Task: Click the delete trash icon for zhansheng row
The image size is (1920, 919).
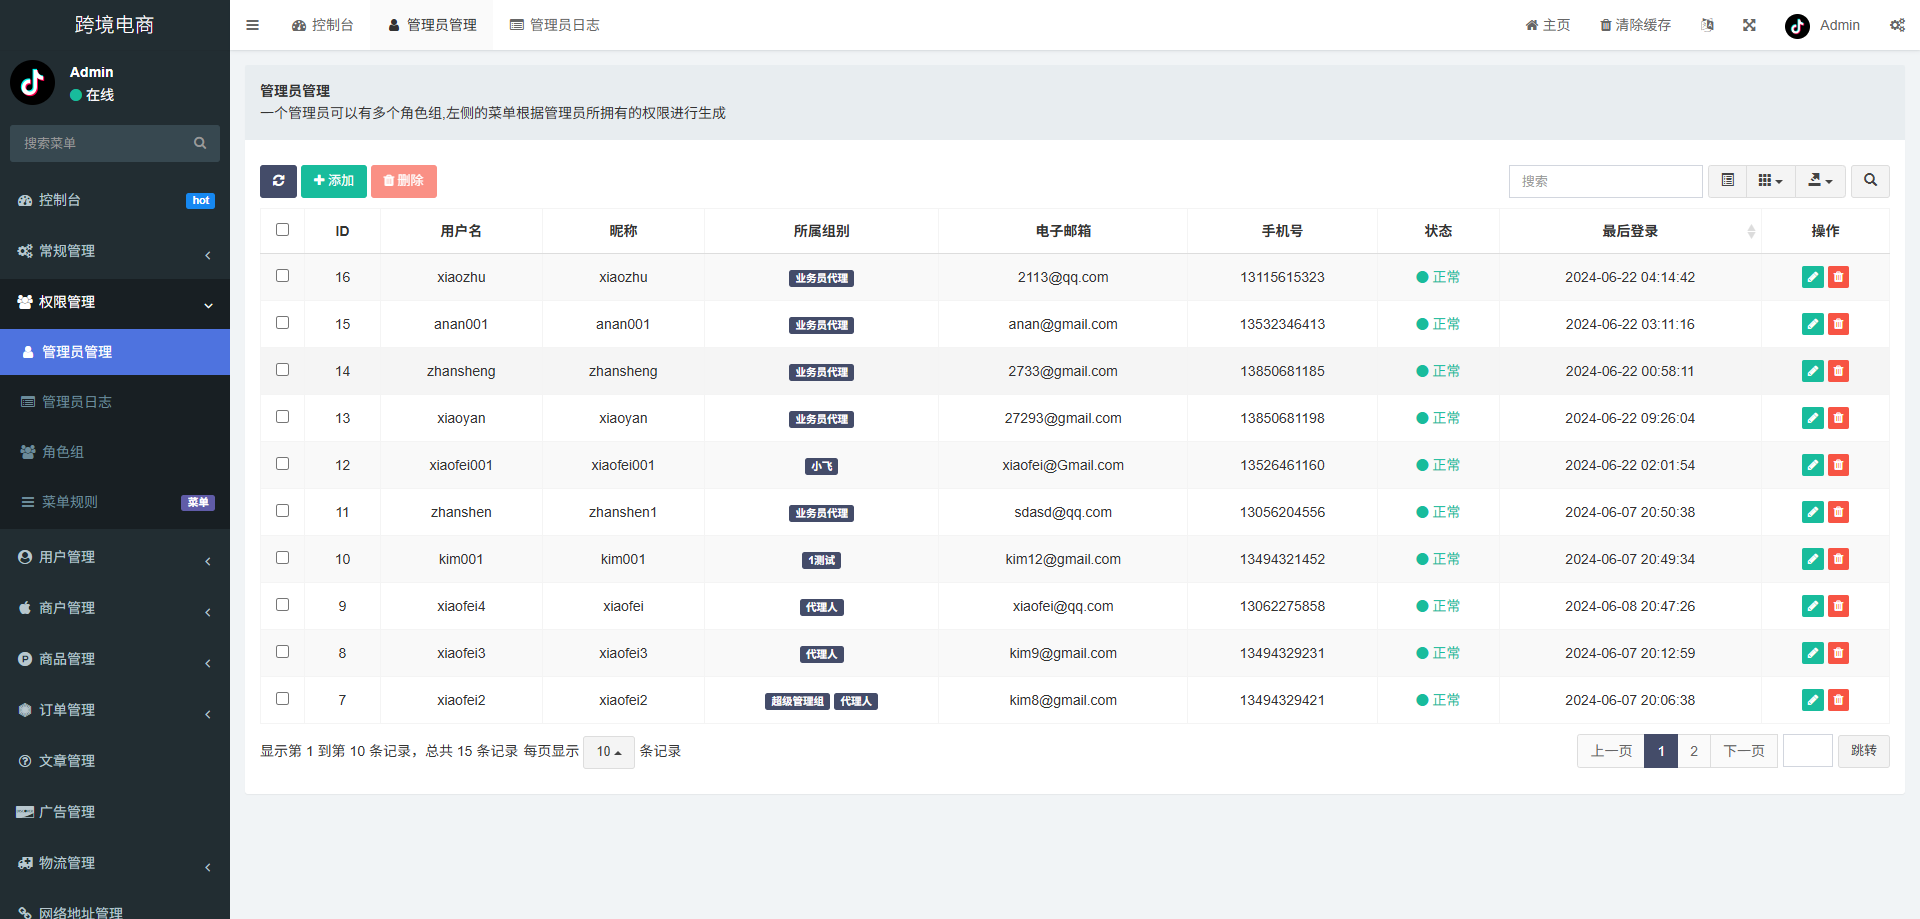Action: 1838,371
